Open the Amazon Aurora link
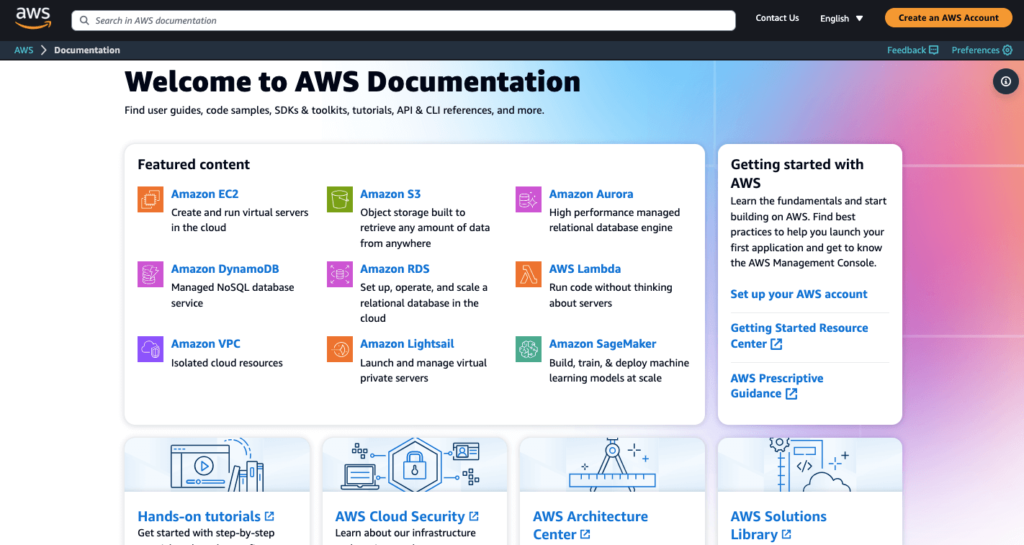This screenshot has width=1024, height=545. point(591,194)
